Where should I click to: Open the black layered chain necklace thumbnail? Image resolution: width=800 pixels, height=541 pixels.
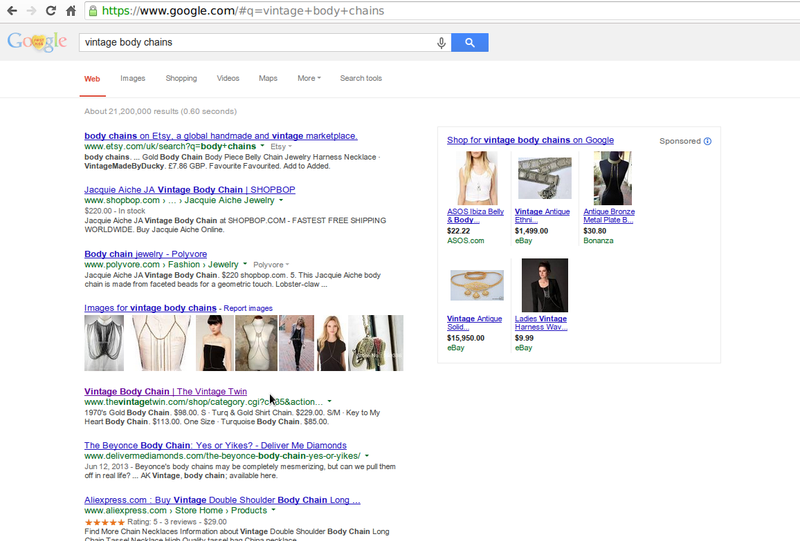coord(104,343)
